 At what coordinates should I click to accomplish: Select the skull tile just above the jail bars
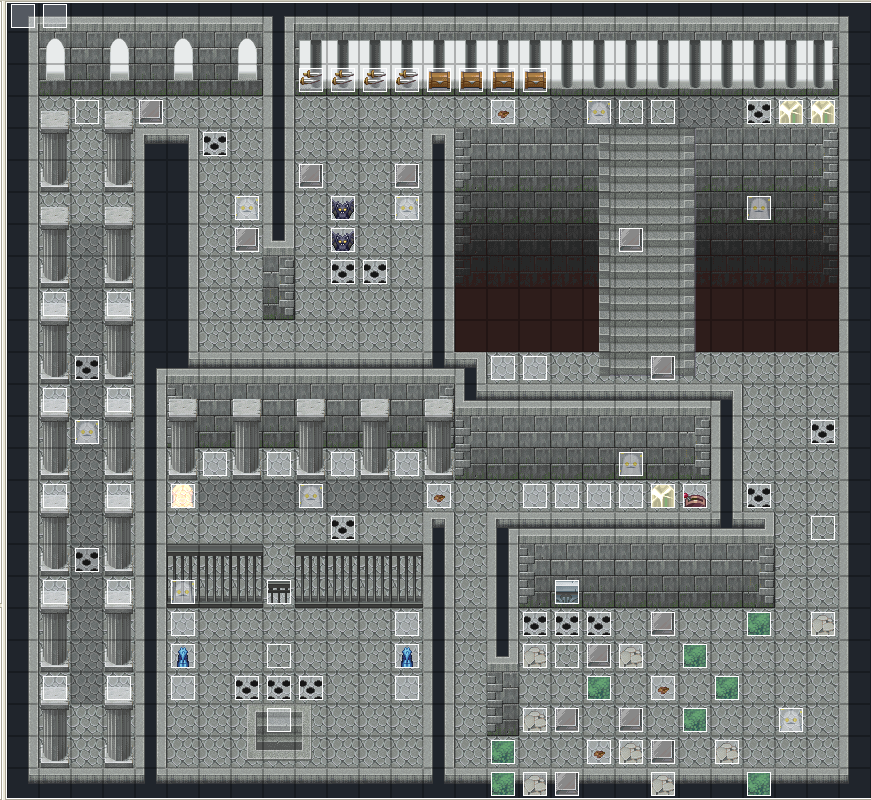(343, 528)
